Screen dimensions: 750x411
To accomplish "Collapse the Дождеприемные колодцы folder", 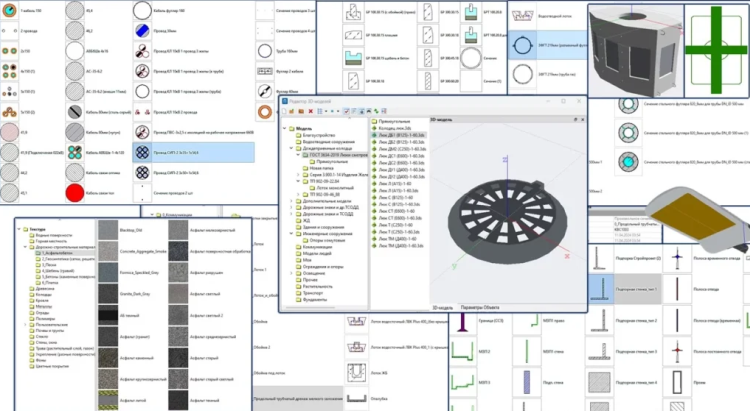I will (290, 149).
